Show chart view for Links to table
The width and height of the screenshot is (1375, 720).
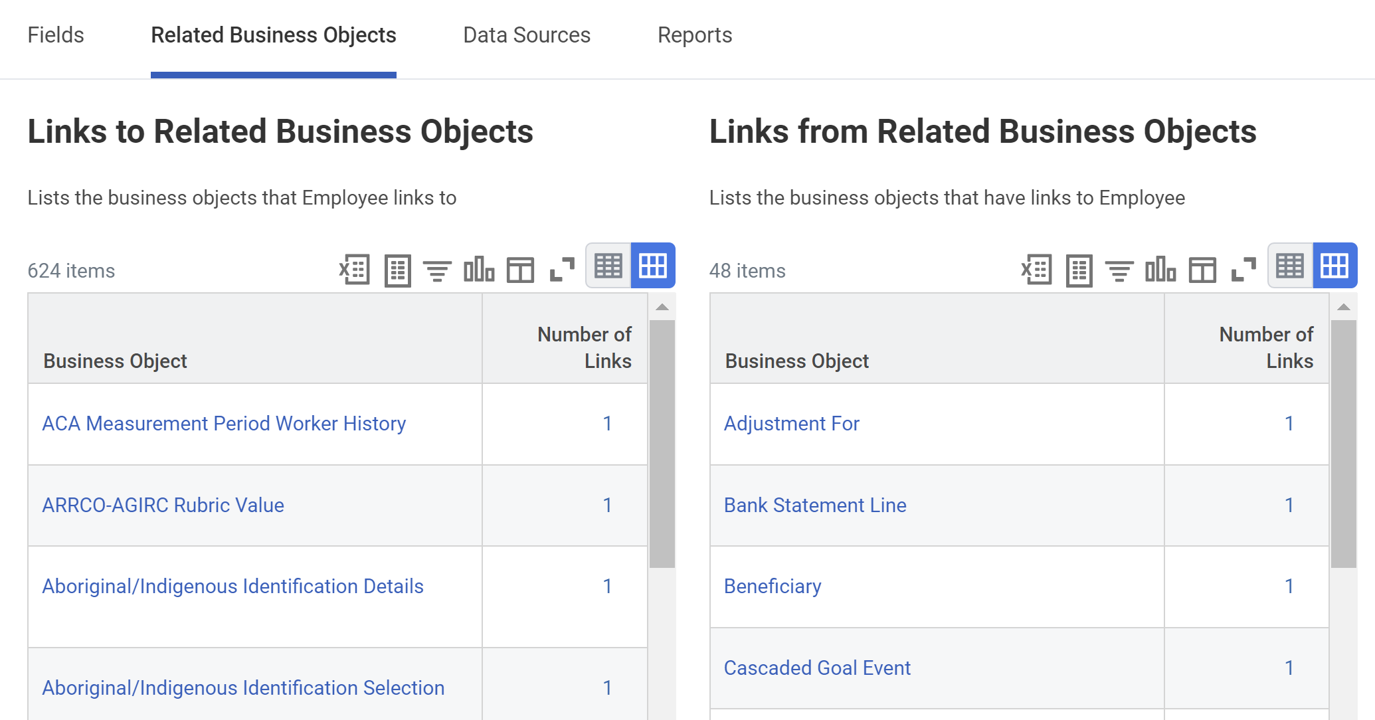click(479, 269)
